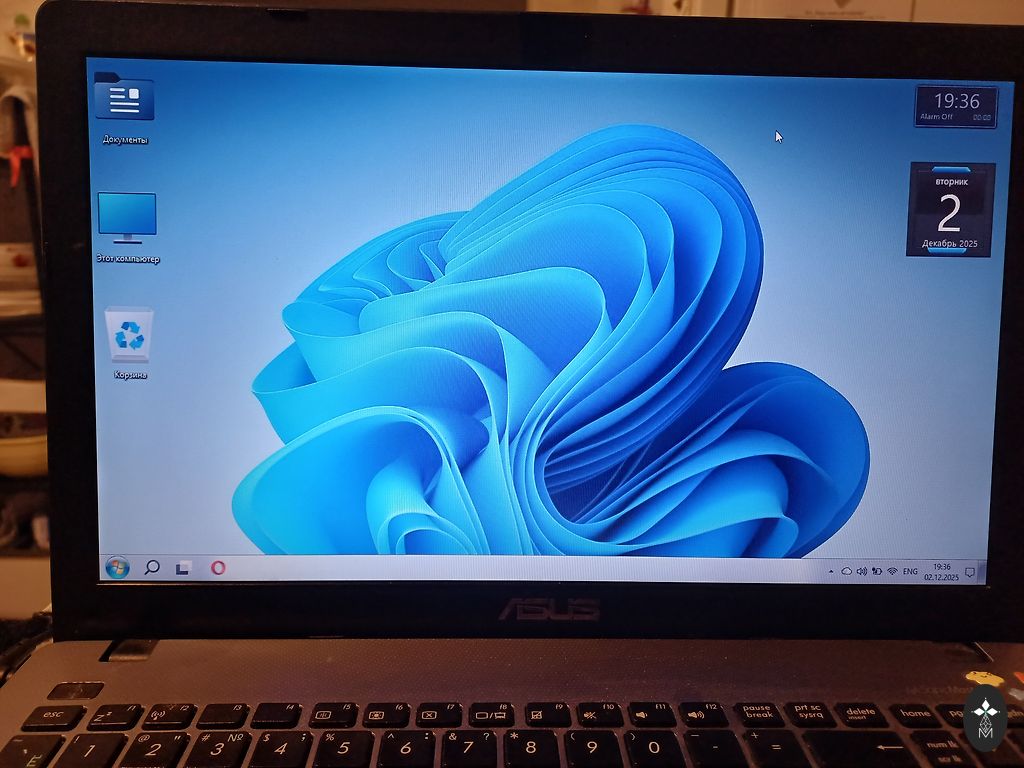Open the Документы desktop folder
The width and height of the screenshot is (1024, 768).
124,100
